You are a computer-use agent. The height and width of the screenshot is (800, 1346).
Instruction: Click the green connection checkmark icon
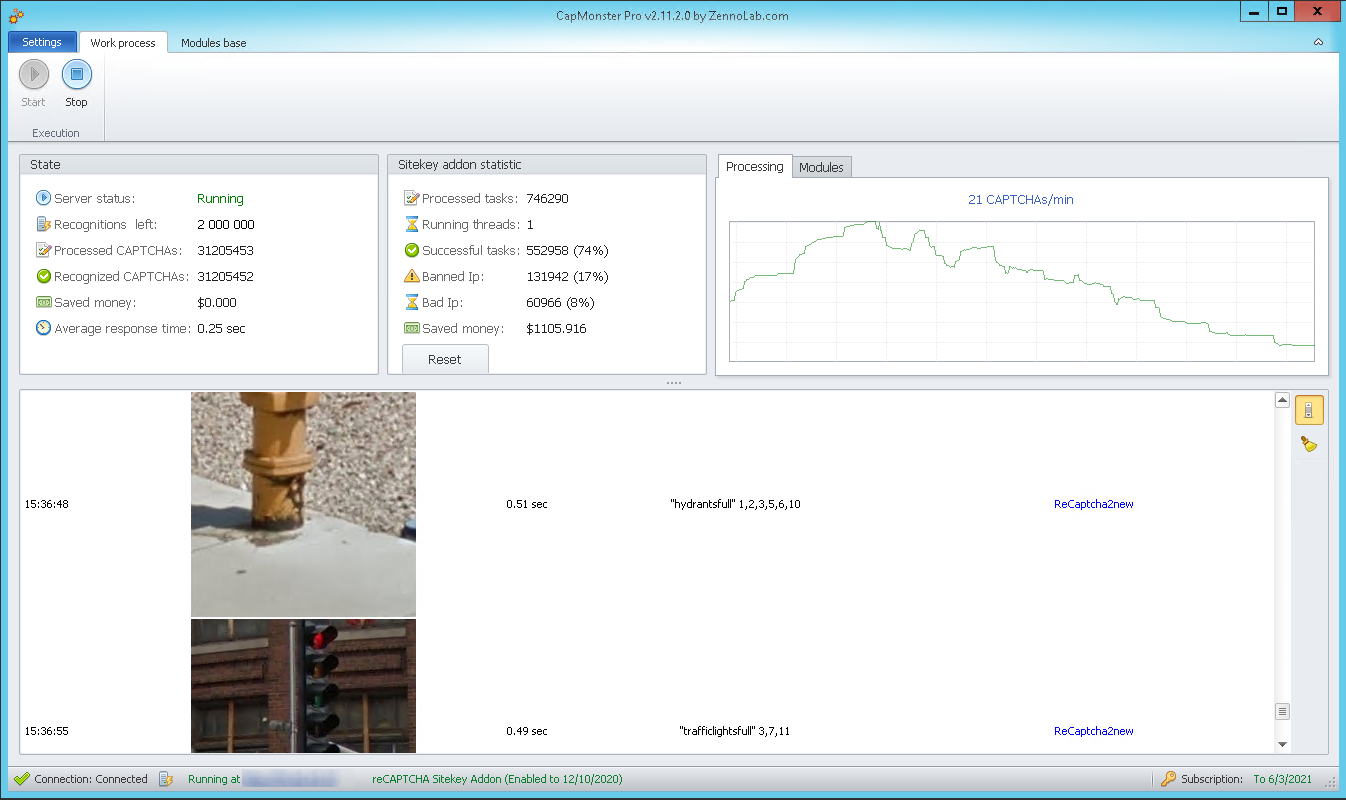tap(22, 779)
